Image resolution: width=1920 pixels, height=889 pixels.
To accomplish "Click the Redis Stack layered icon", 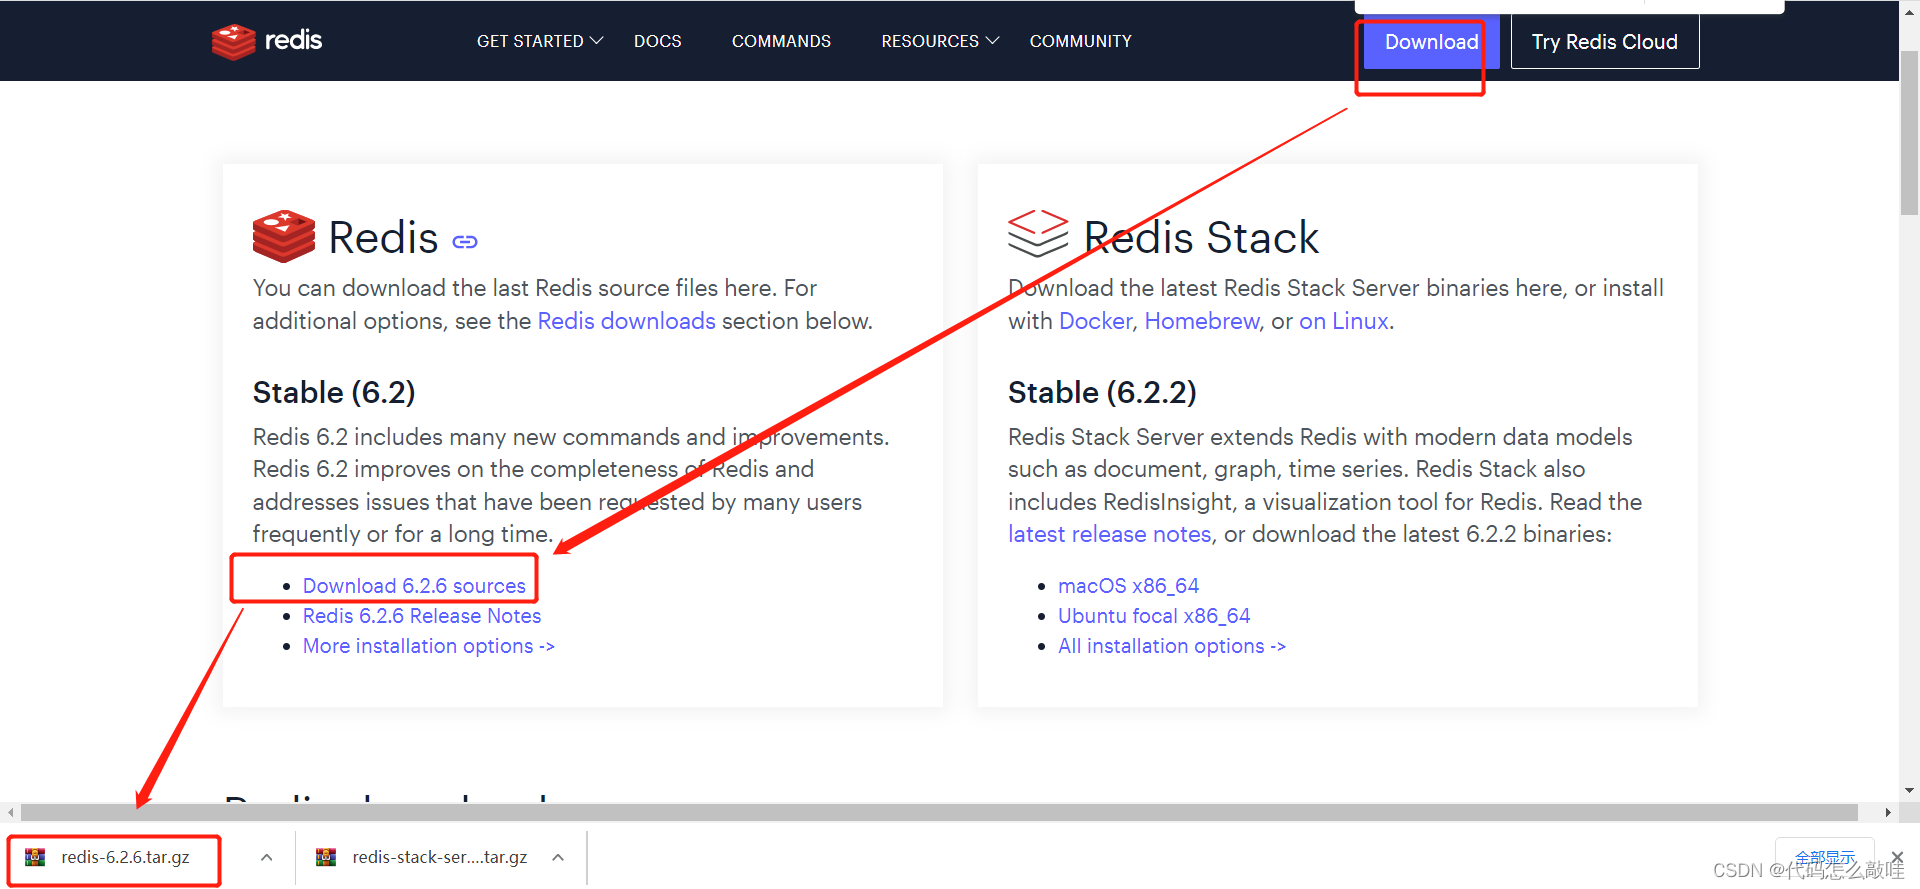I will pyautogui.click(x=1038, y=233).
